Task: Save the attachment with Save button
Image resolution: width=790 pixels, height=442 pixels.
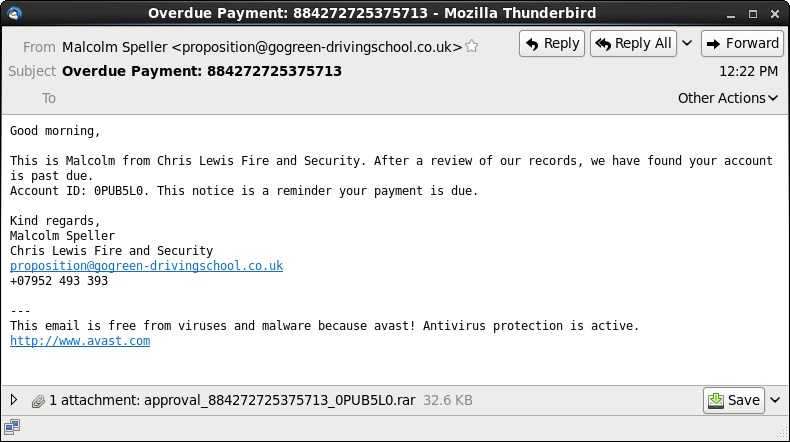Action: coord(734,400)
